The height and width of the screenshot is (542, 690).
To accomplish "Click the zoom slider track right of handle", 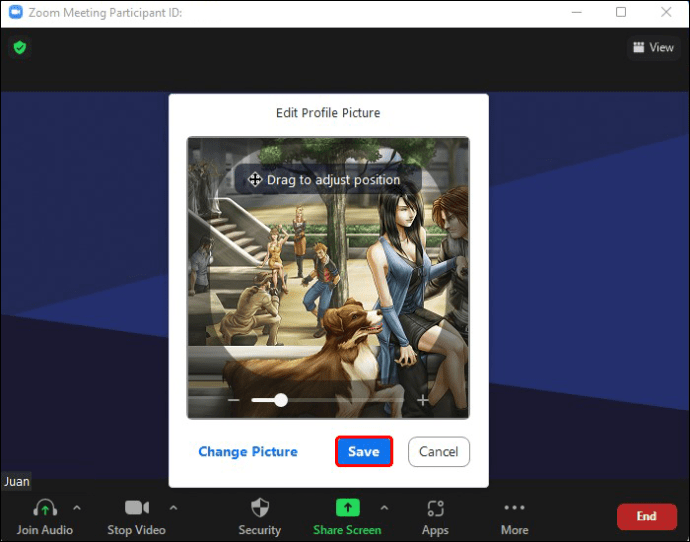I will point(346,400).
